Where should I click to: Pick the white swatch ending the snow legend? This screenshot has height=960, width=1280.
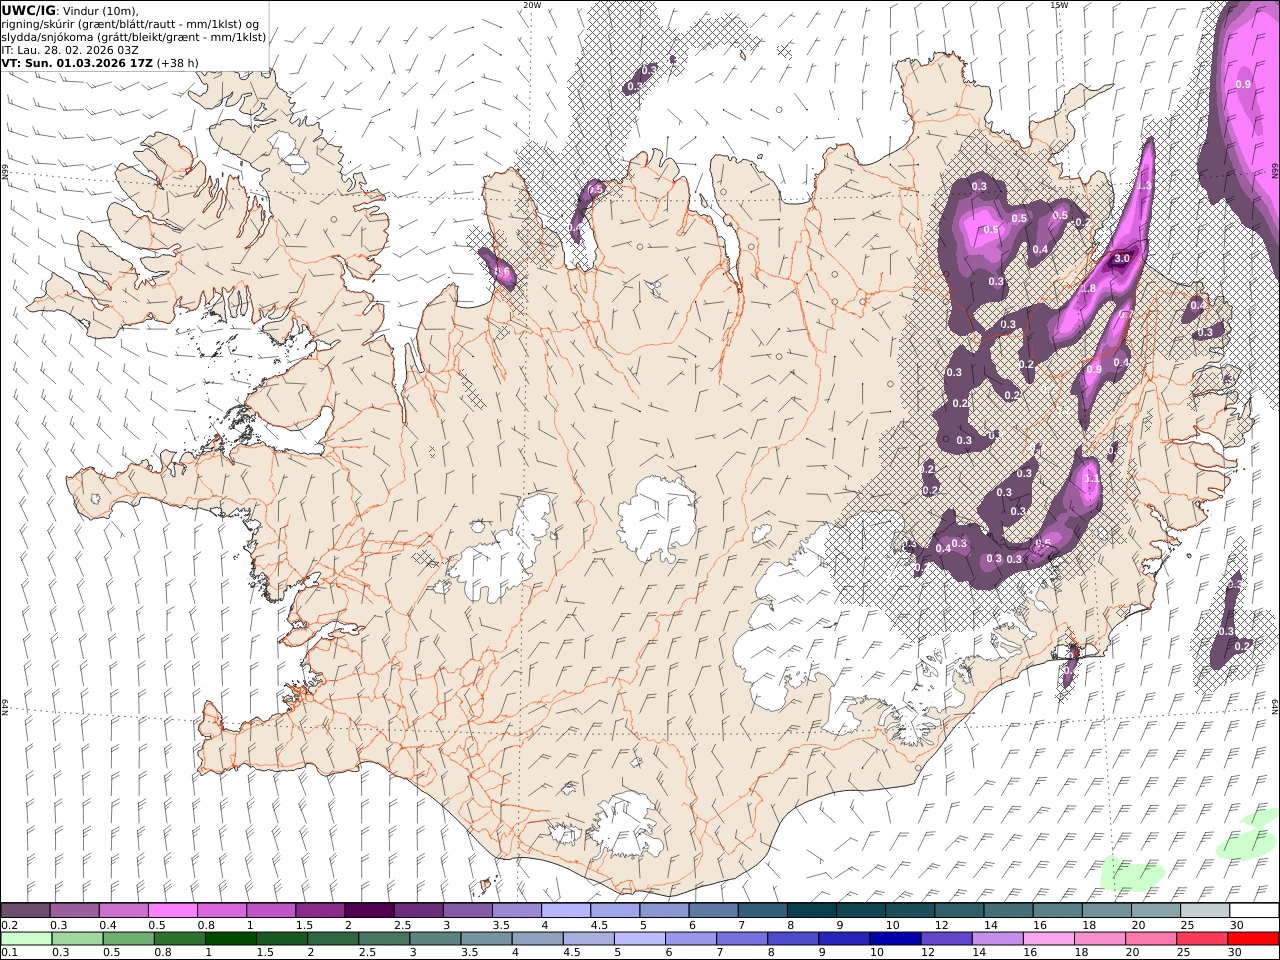(1253, 911)
